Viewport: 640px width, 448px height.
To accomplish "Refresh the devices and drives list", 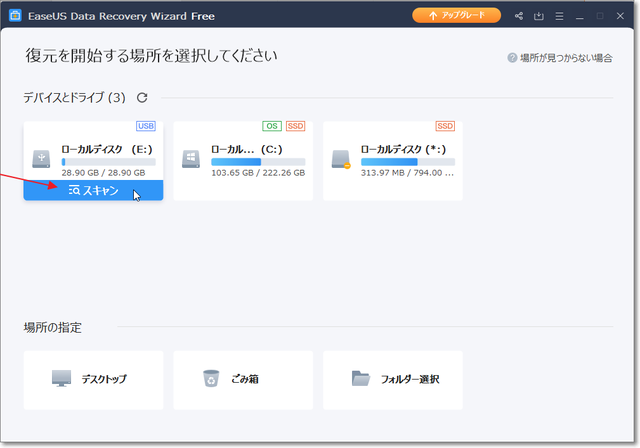I will pyautogui.click(x=142, y=98).
